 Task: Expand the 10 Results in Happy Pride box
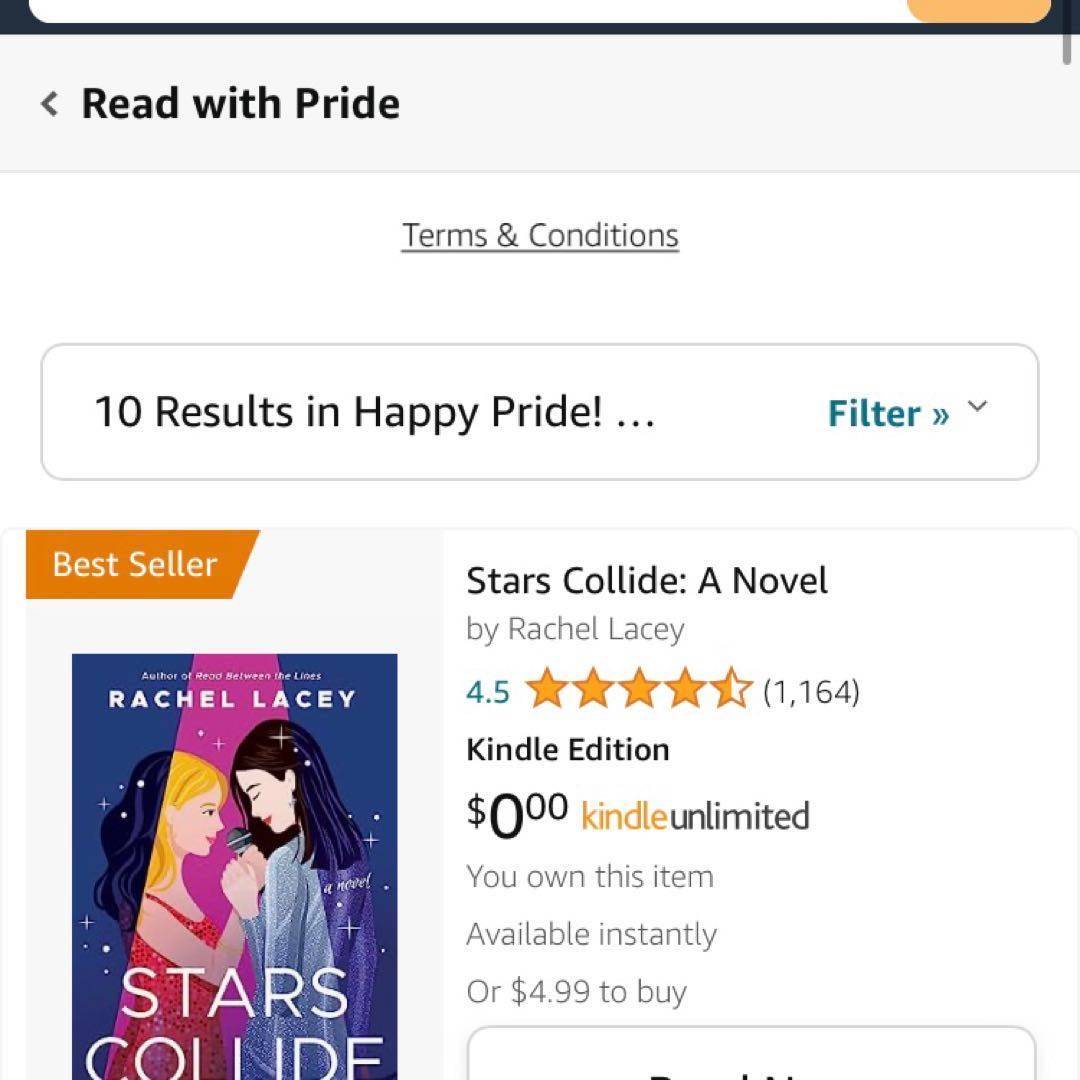[374, 412]
